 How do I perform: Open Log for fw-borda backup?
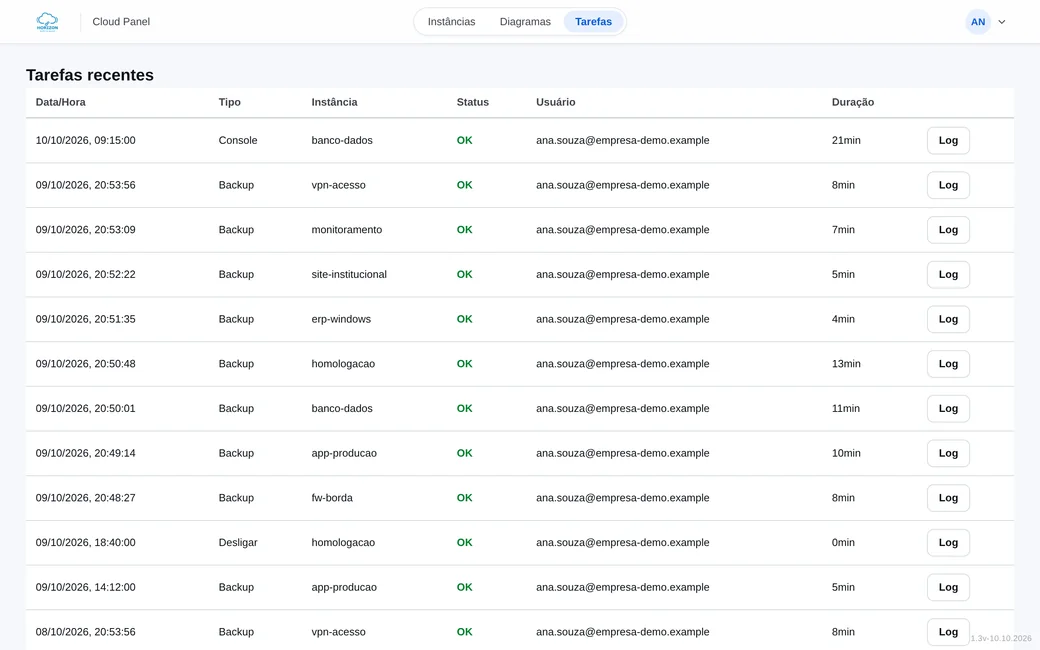tap(948, 498)
